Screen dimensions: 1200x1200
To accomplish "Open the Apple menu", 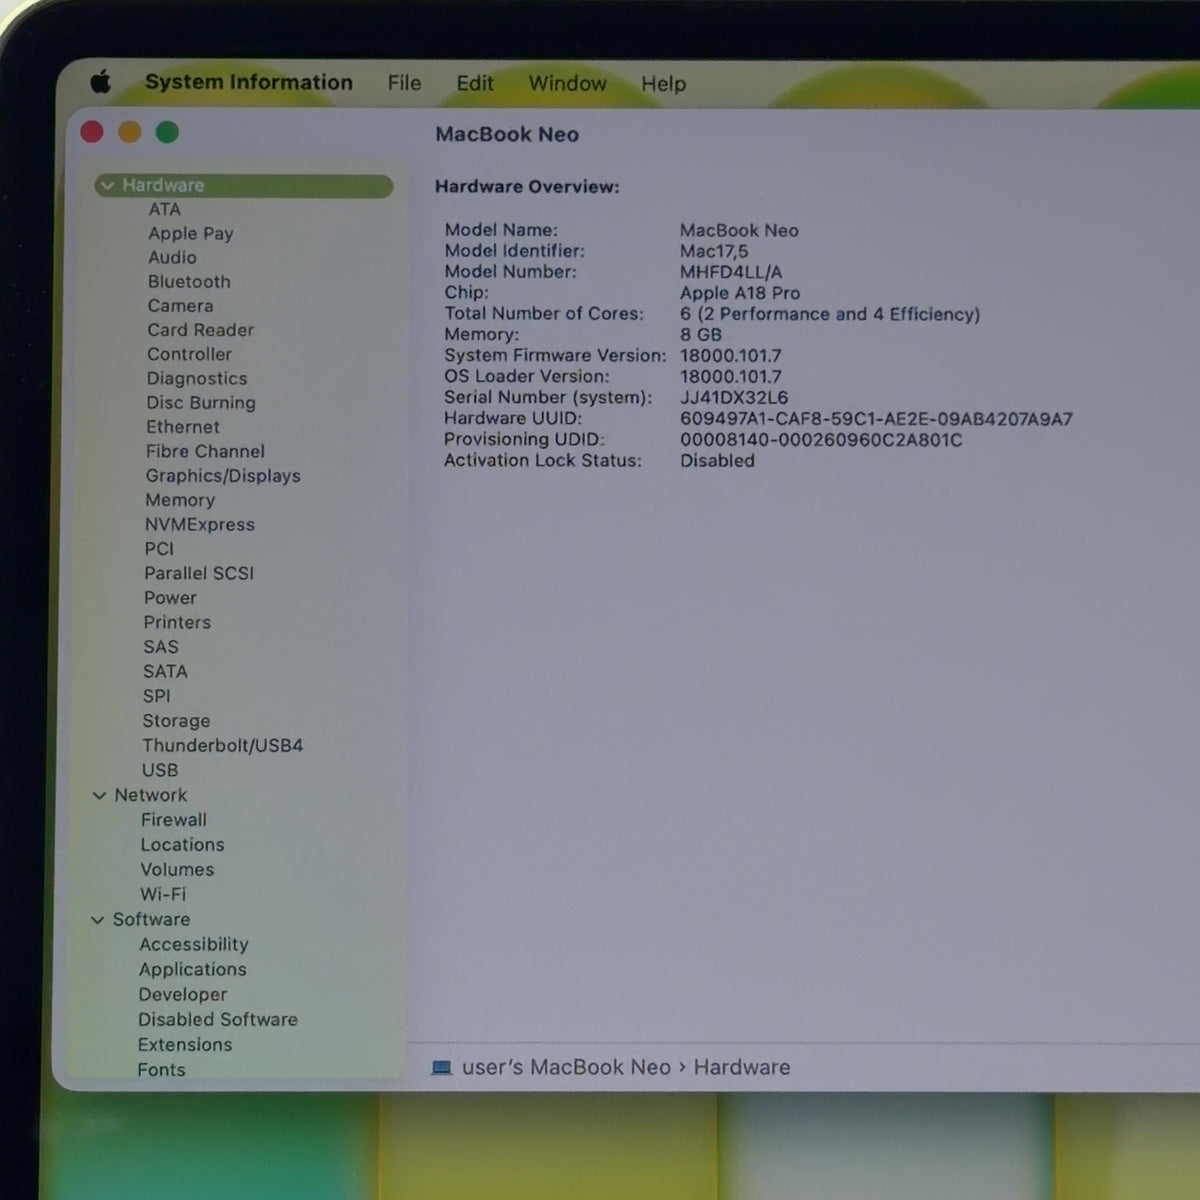I will click(x=100, y=82).
